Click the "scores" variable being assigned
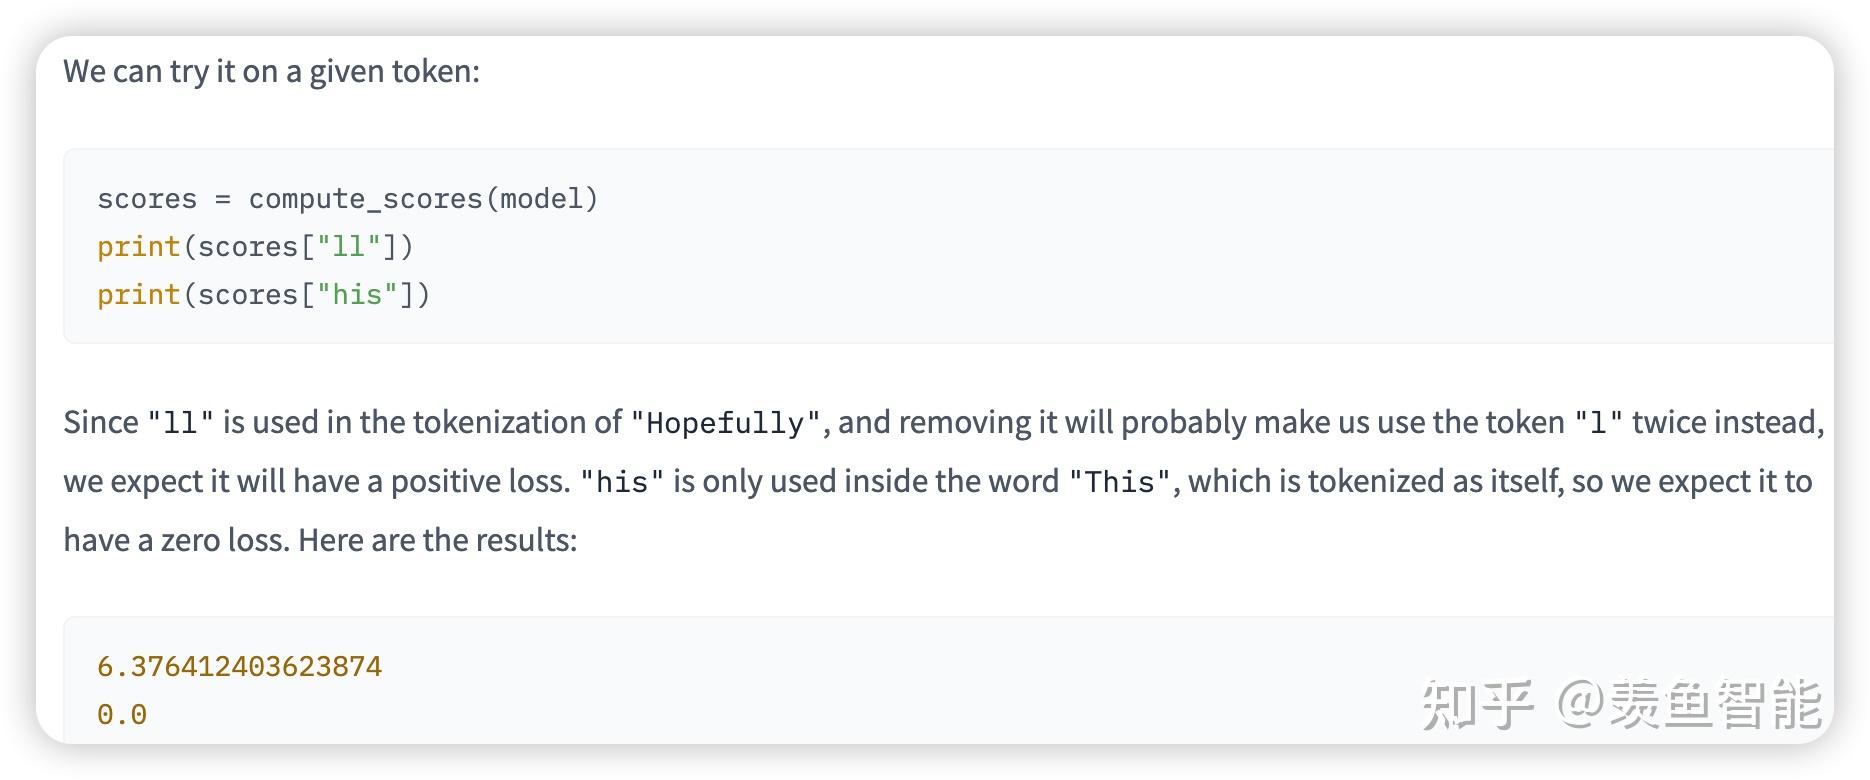This screenshot has height=780, width=1870. [147, 199]
